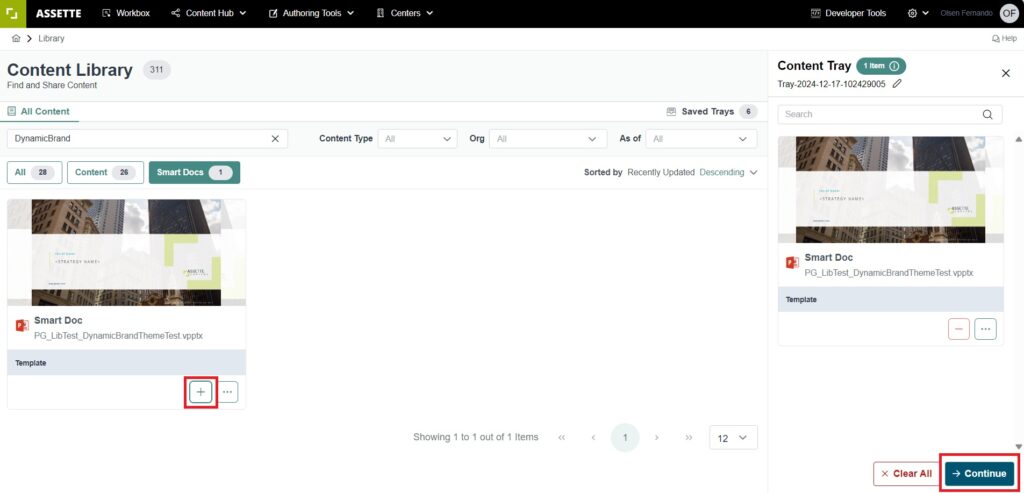The image size is (1024, 493).
Task: Expand the Org filter dropdown
Action: click(548, 139)
